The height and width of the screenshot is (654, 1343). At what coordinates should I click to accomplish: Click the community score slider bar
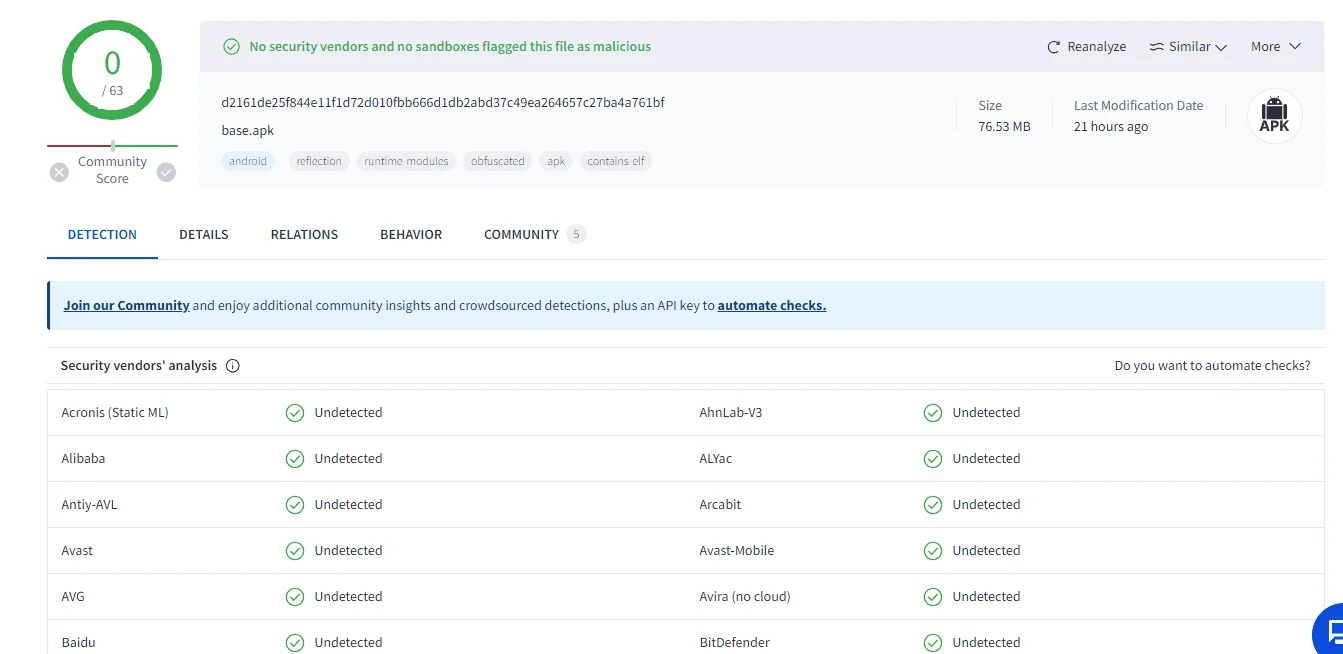click(112, 146)
